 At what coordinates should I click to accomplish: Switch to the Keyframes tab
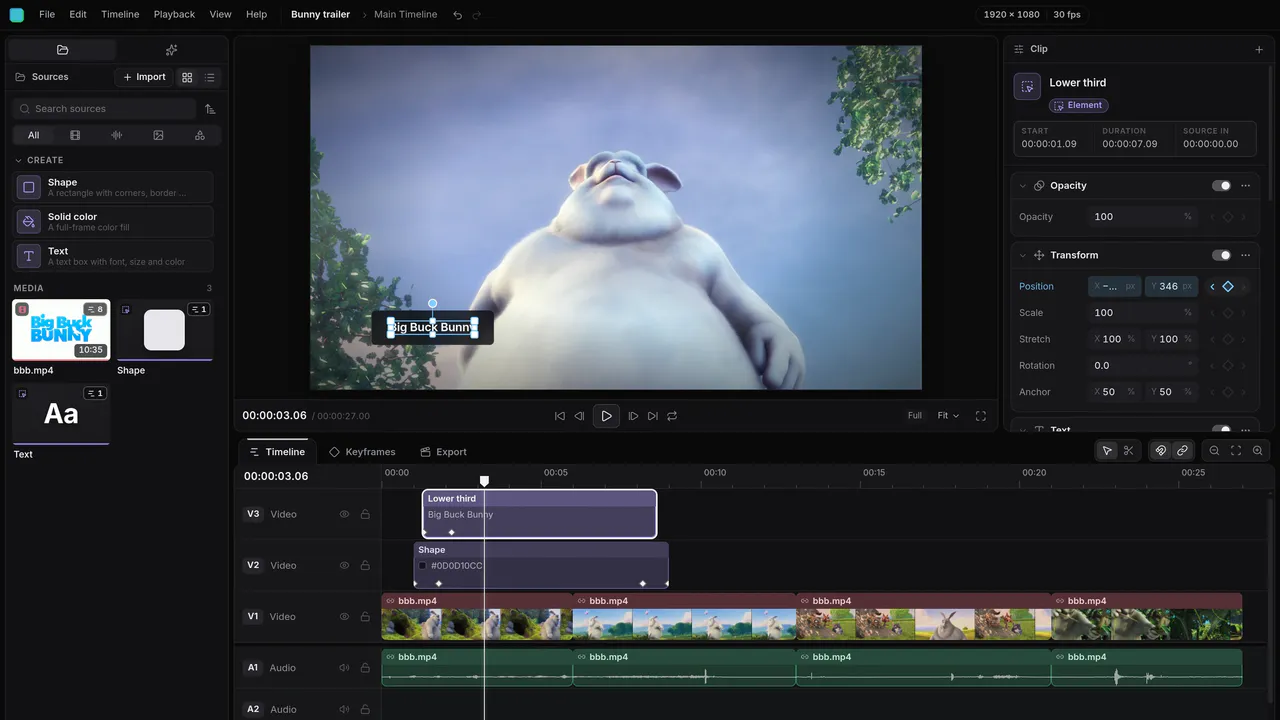tap(362, 452)
